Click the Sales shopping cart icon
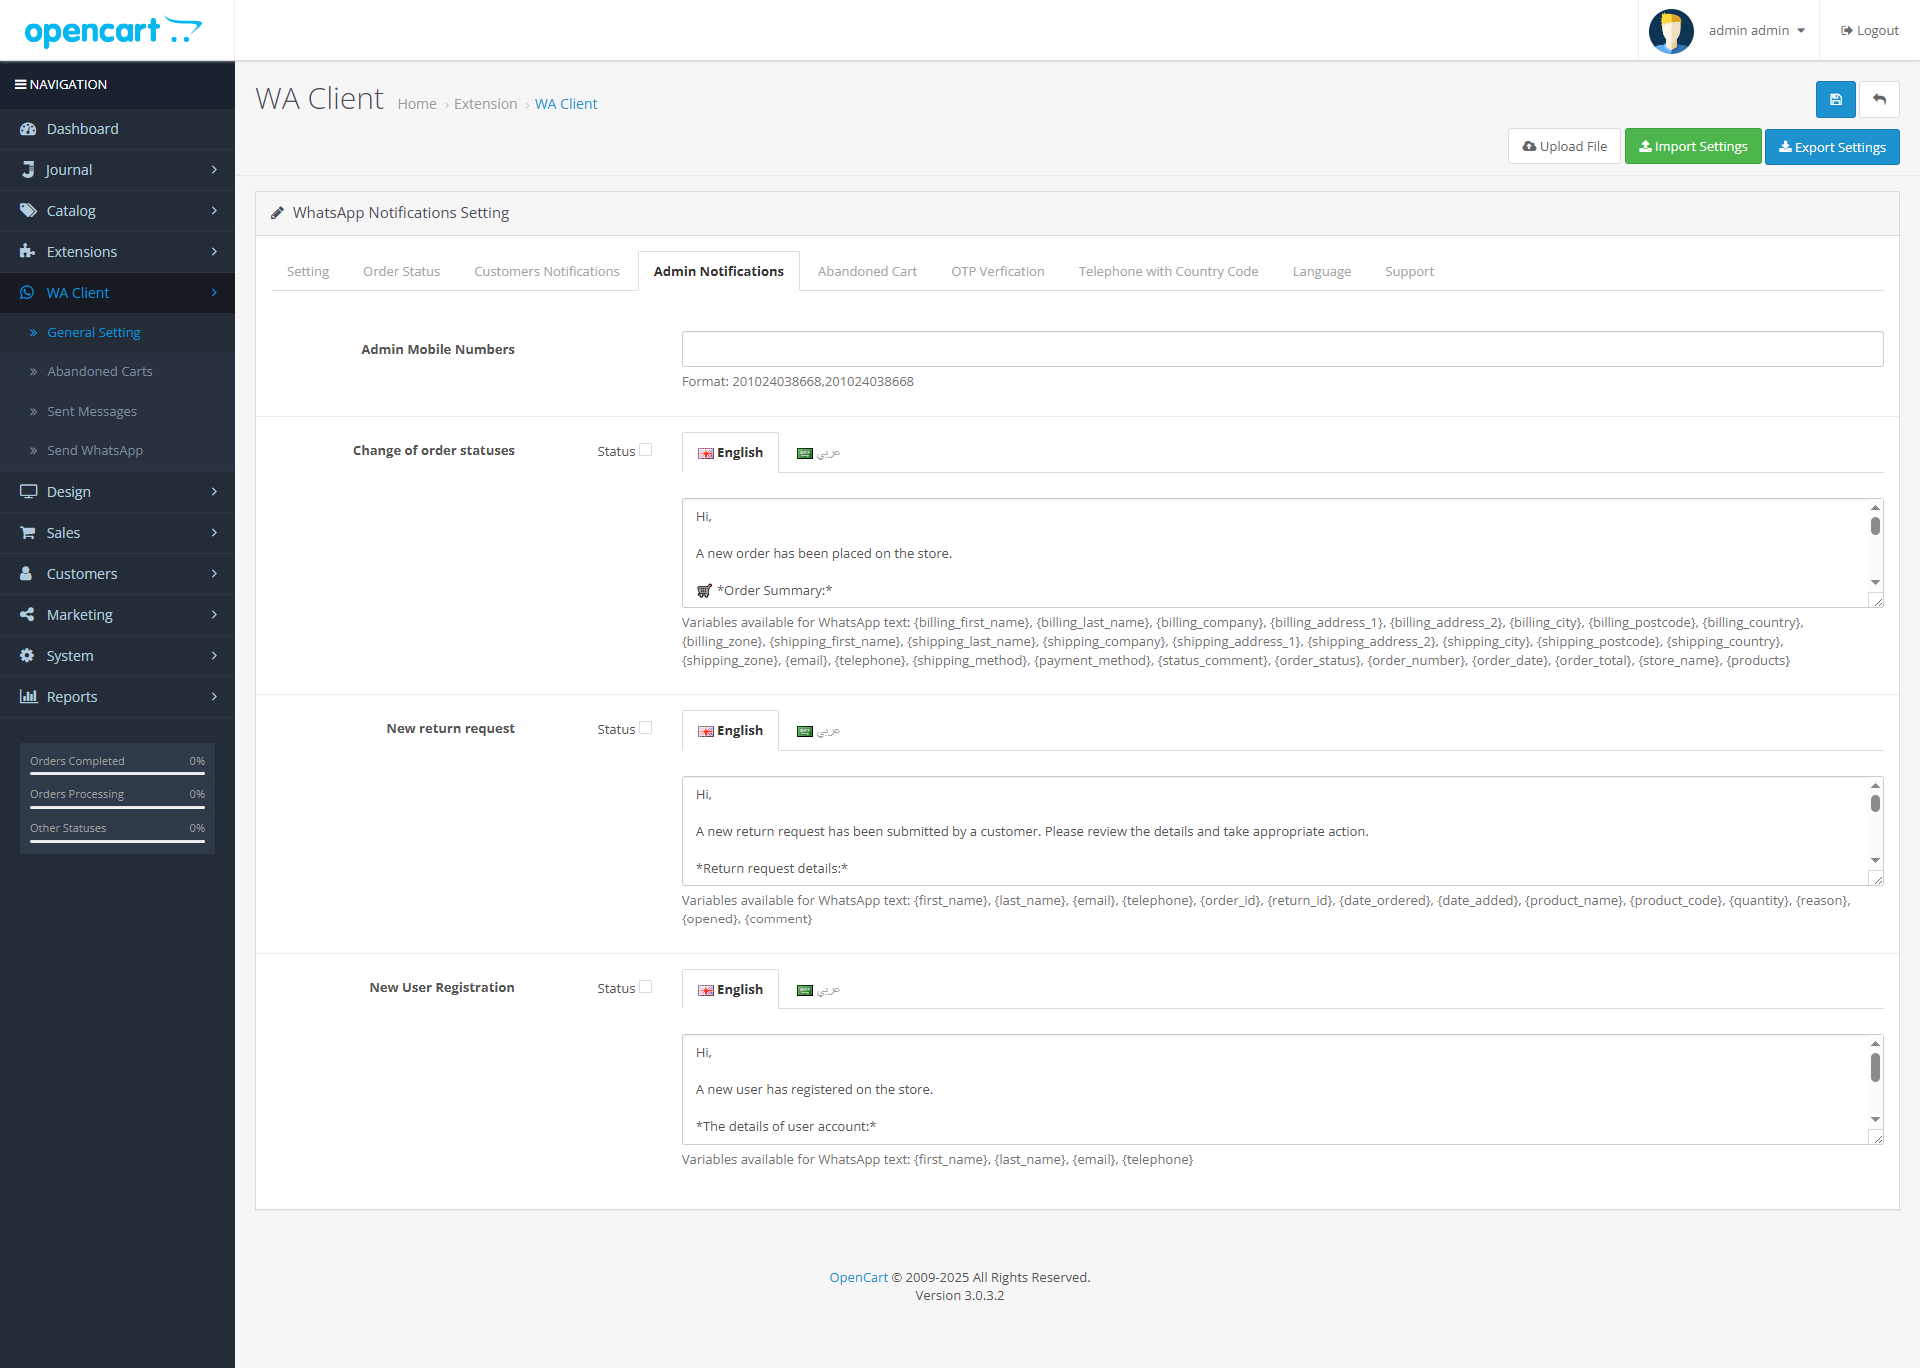This screenshot has height=1369, width=1920. coord(28,533)
